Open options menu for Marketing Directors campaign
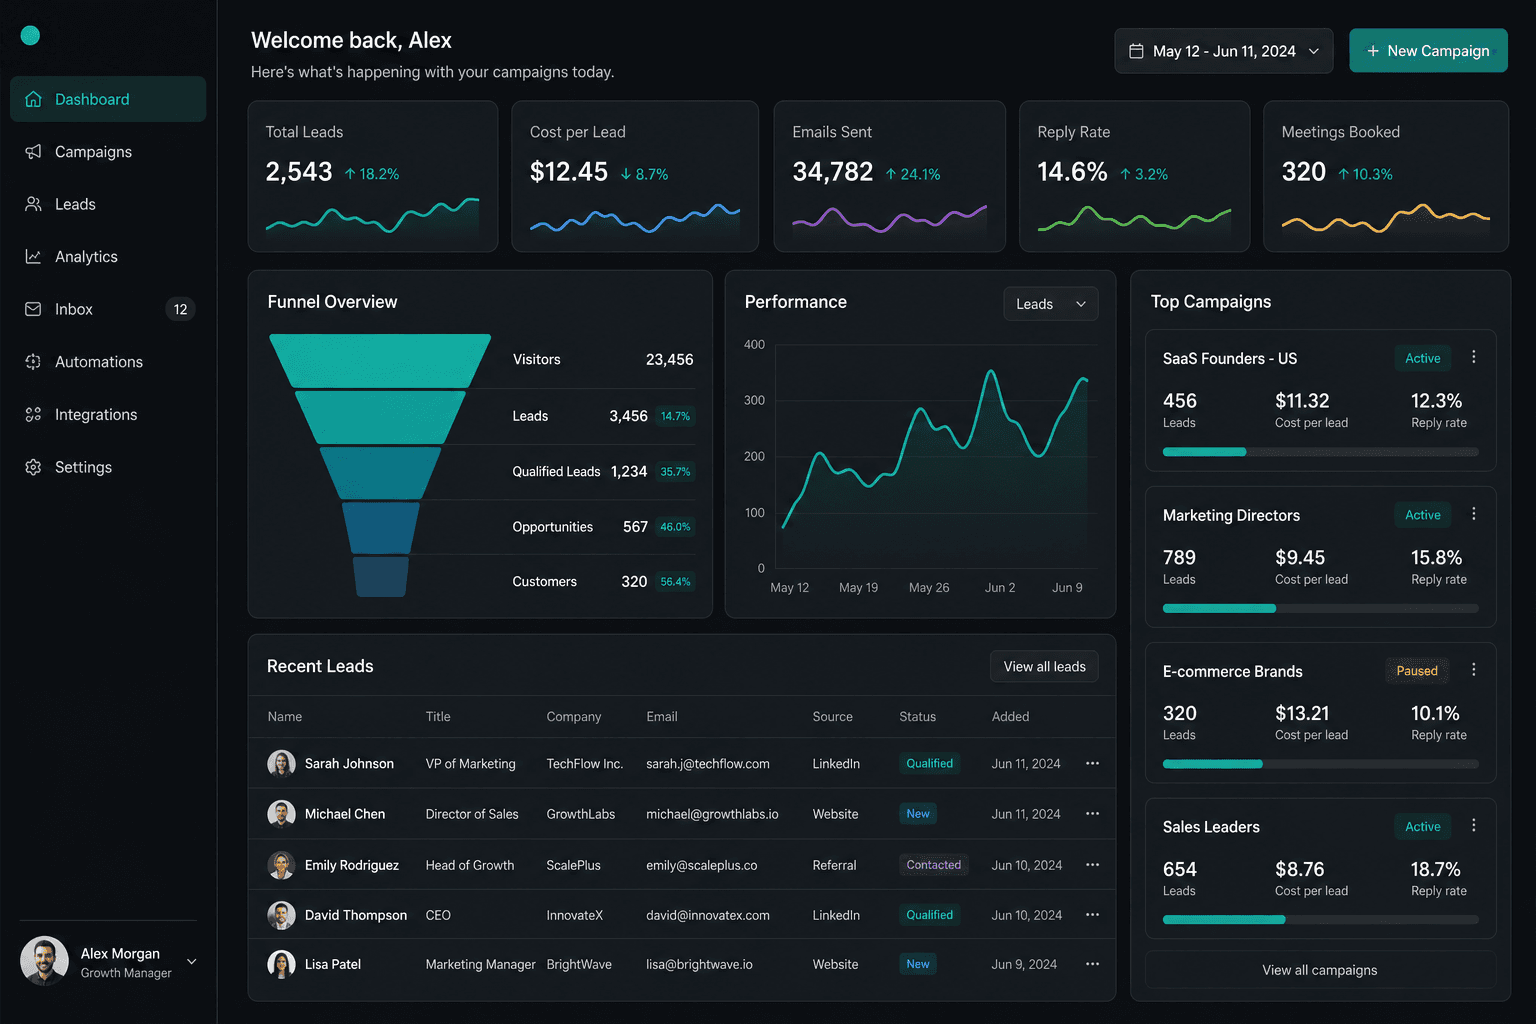Screen dimensions: 1536x1024 coord(1473,514)
